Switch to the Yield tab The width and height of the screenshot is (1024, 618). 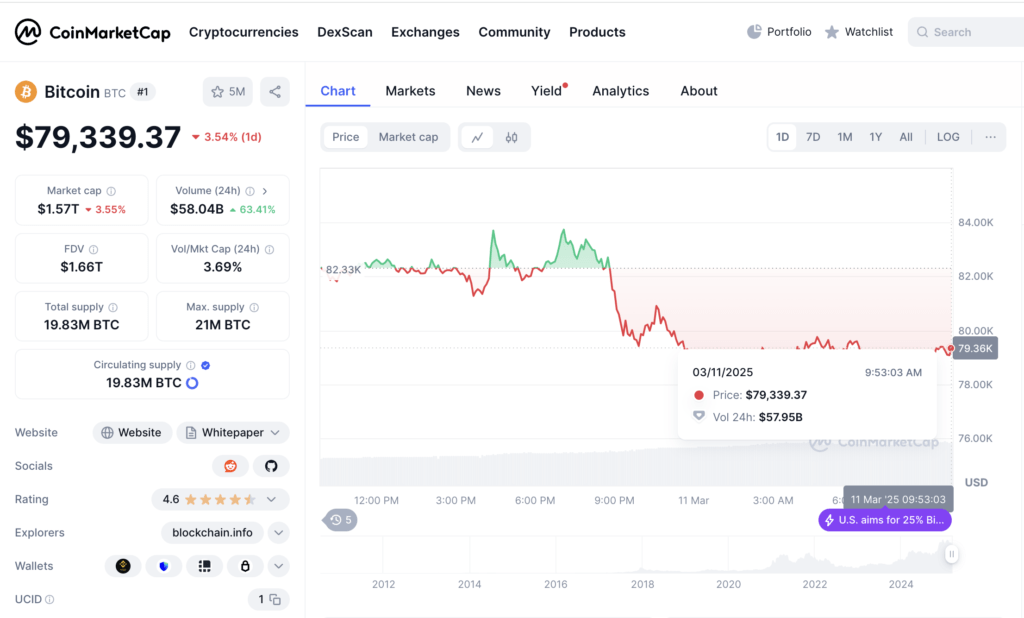547,91
